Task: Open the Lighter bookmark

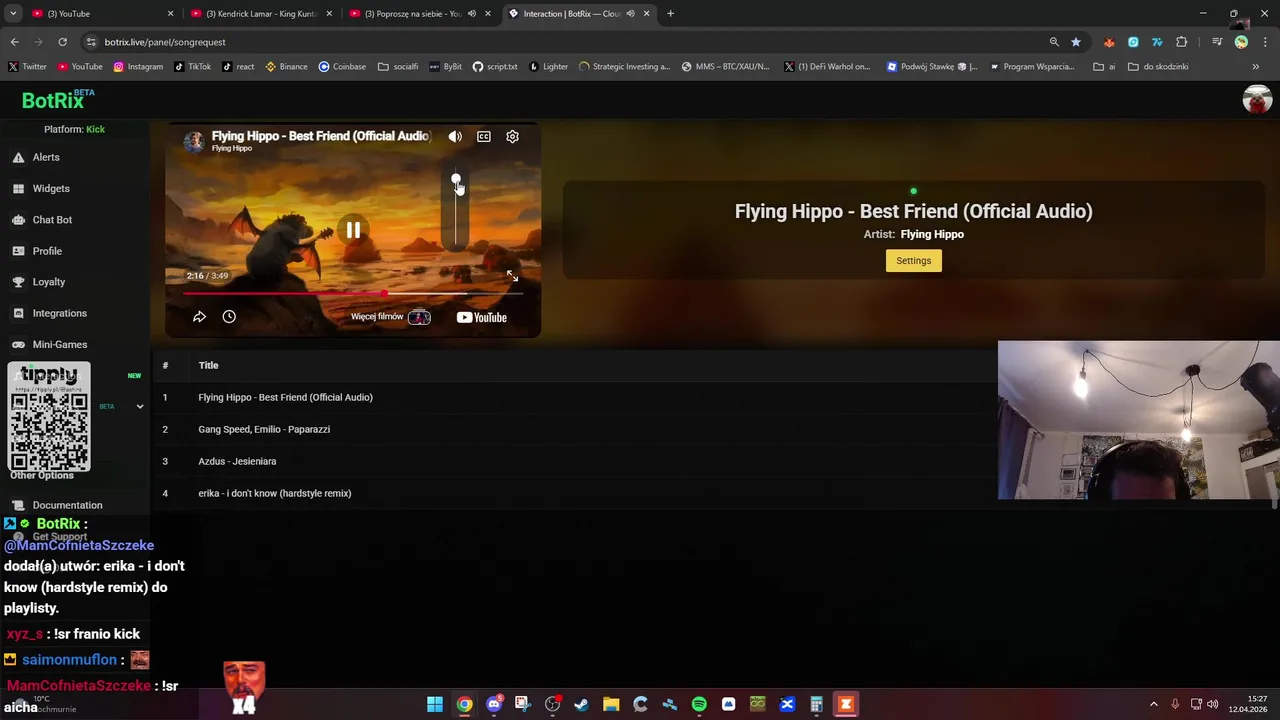Action: click(548, 67)
